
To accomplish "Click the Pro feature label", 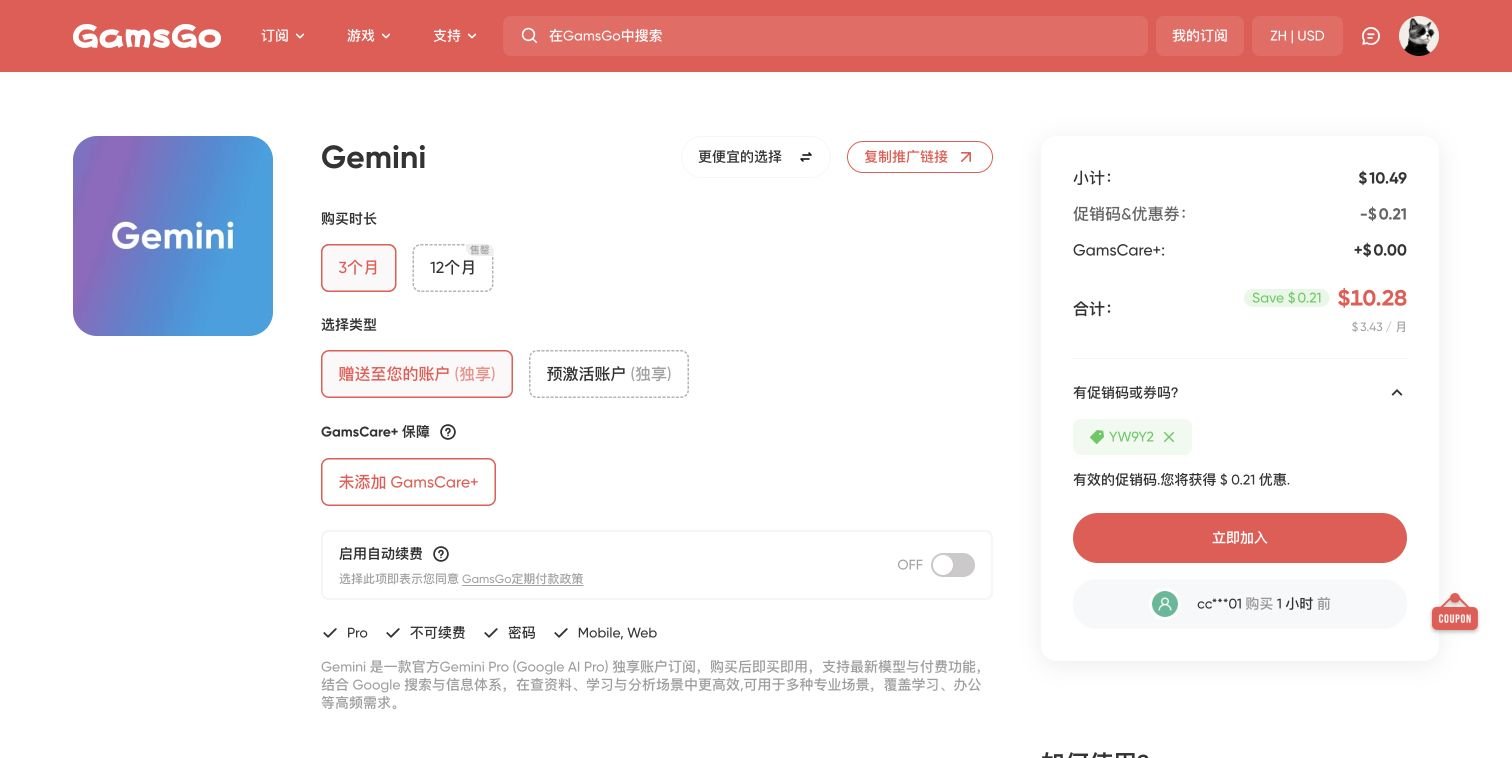I will click(x=357, y=633).
